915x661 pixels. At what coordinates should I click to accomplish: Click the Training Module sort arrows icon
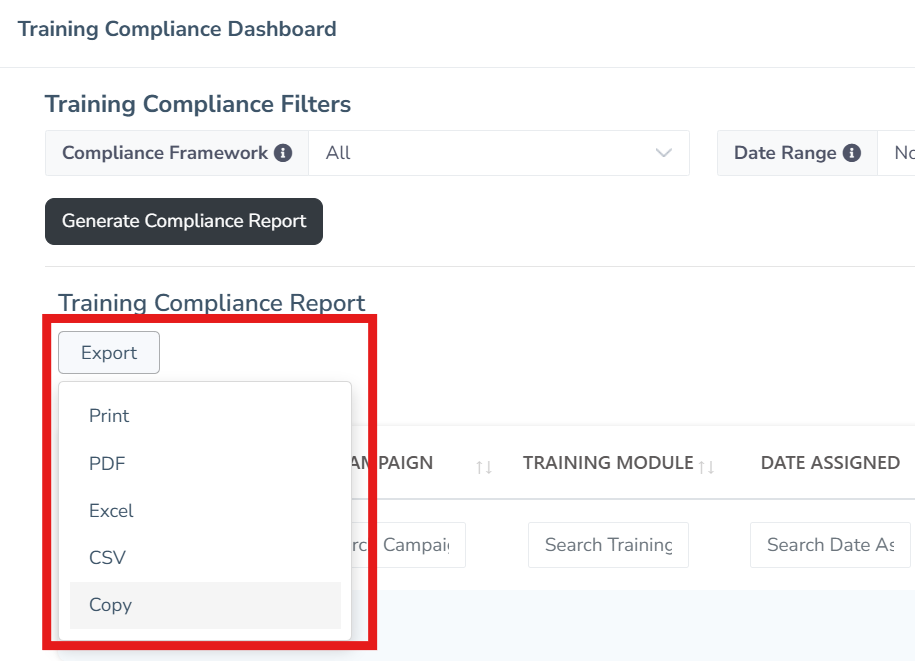(x=706, y=466)
